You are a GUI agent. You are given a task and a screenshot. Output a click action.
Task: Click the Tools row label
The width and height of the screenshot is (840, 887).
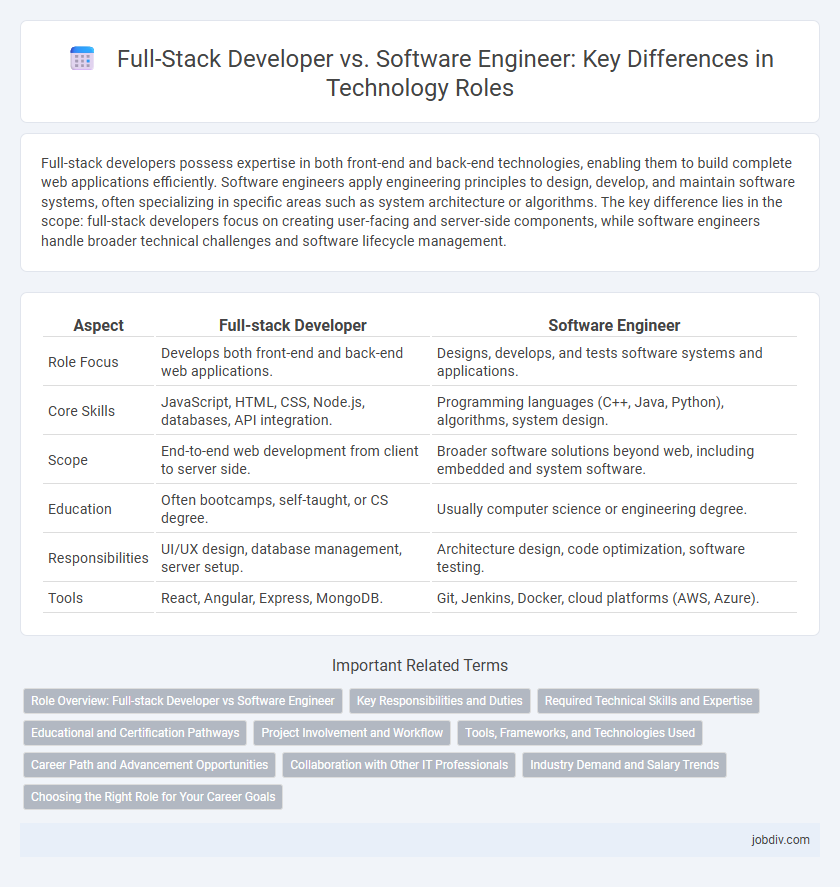coord(66,598)
